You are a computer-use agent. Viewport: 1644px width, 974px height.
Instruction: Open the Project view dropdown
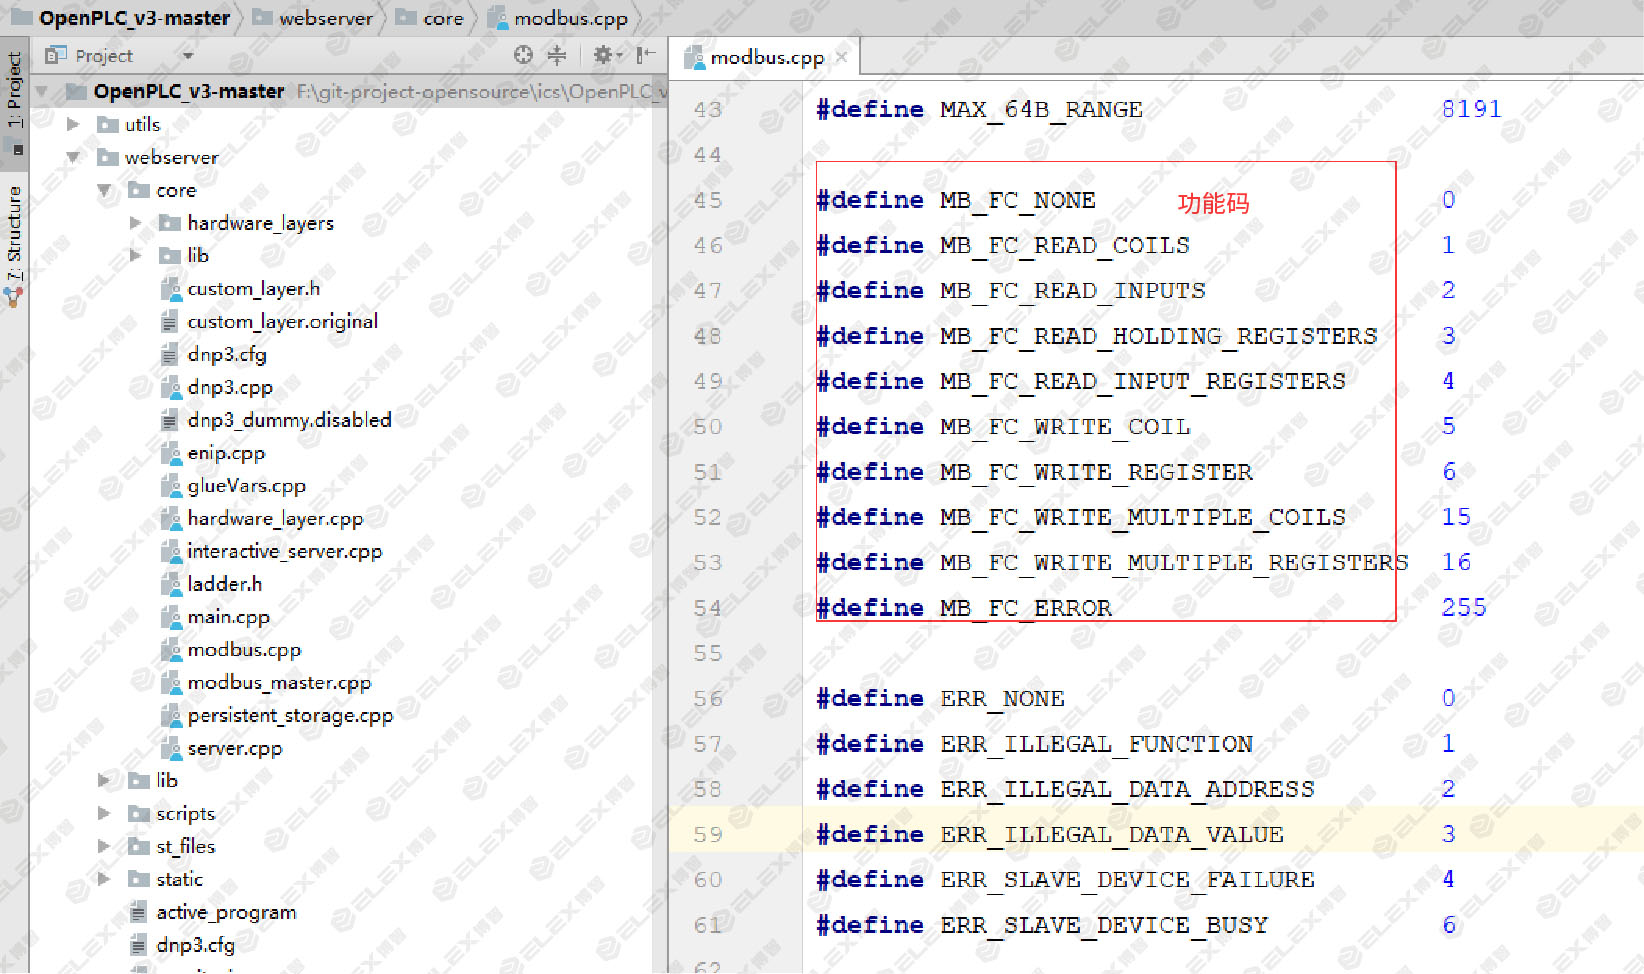[188, 56]
